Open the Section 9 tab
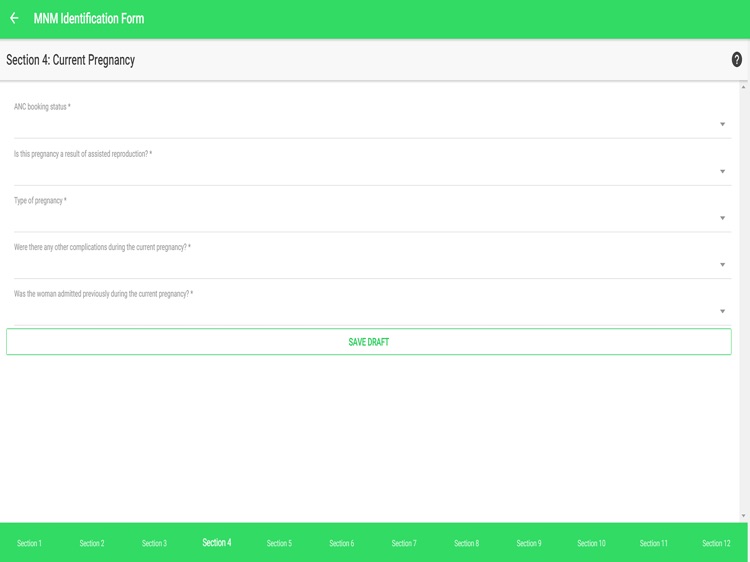The width and height of the screenshot is (750, 562). 529,543
